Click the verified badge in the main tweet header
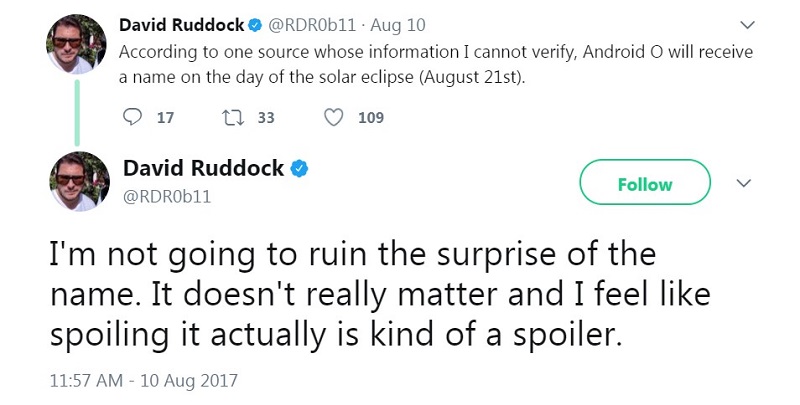Viewport: 800px width, 405px height. tap(298, 169)
